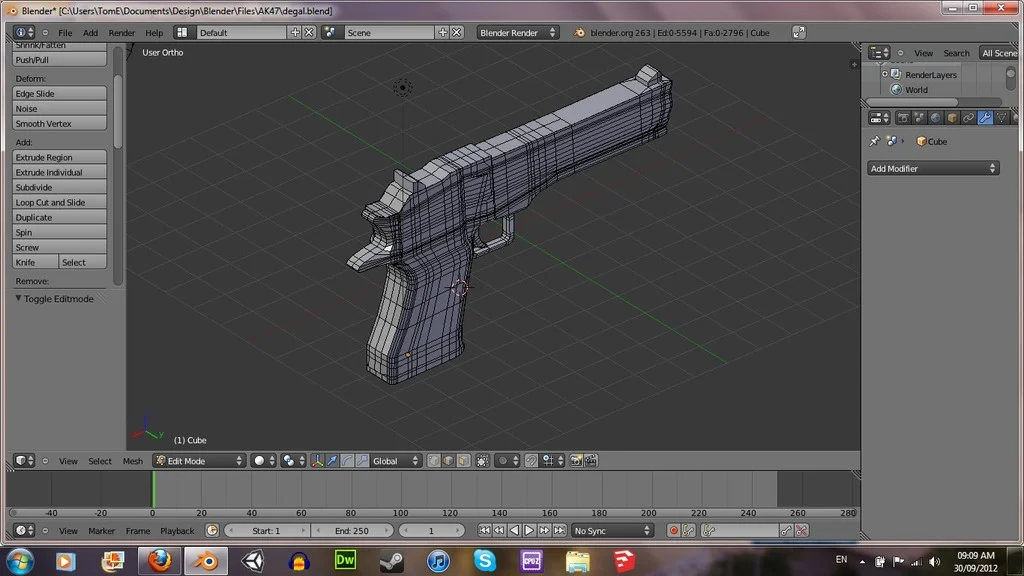
Task: Click the Blender logo splash icon
Action: (x=580, y=33)
